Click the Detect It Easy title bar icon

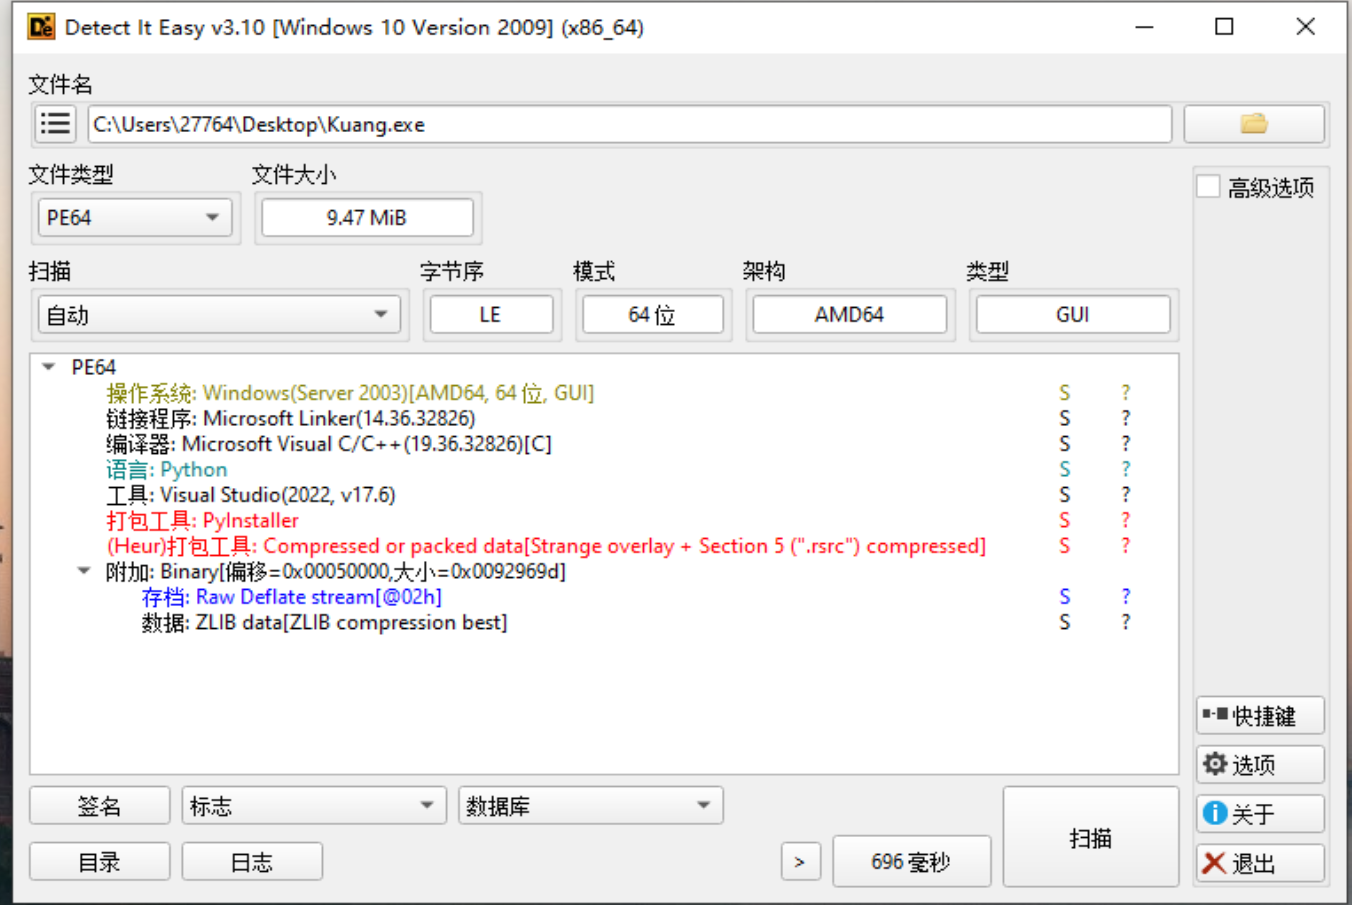click(x=41, y=27)
